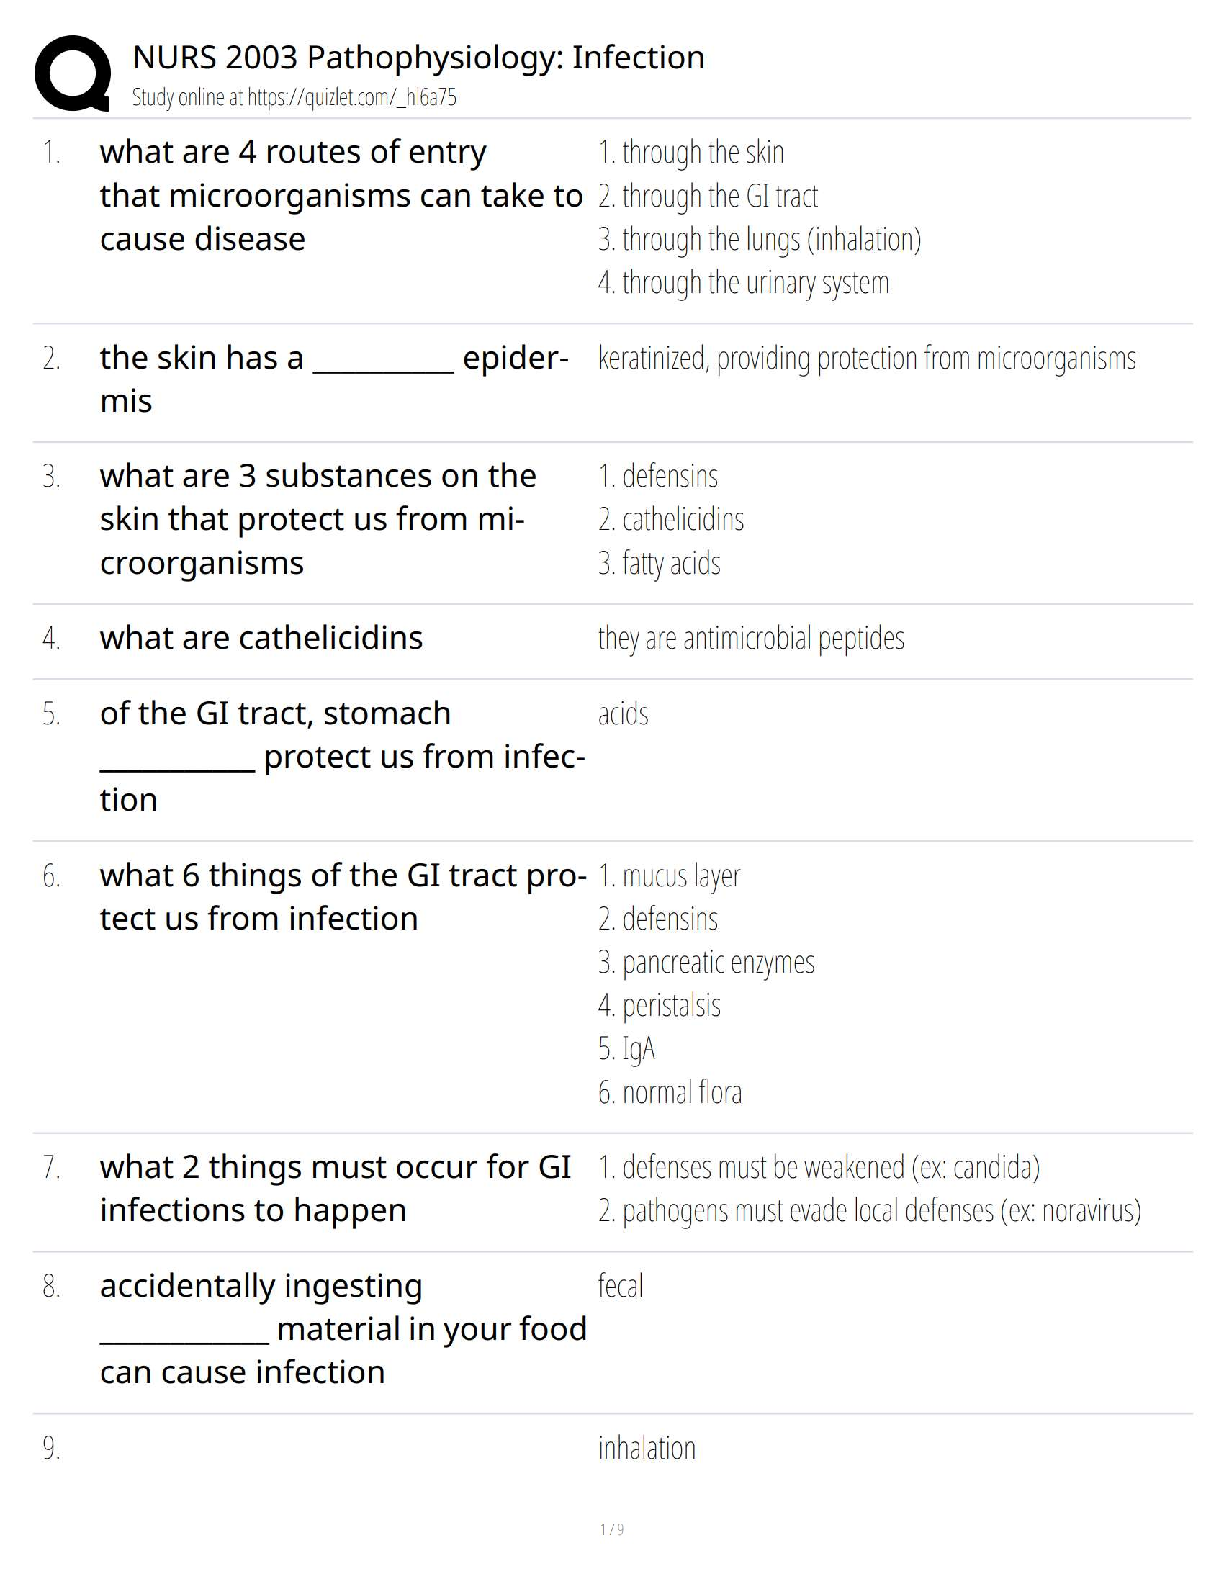The width and height of the screenshot is (1224, 1584).
Task: Click the page number 1 / 9 footer
Action: 612,1529
